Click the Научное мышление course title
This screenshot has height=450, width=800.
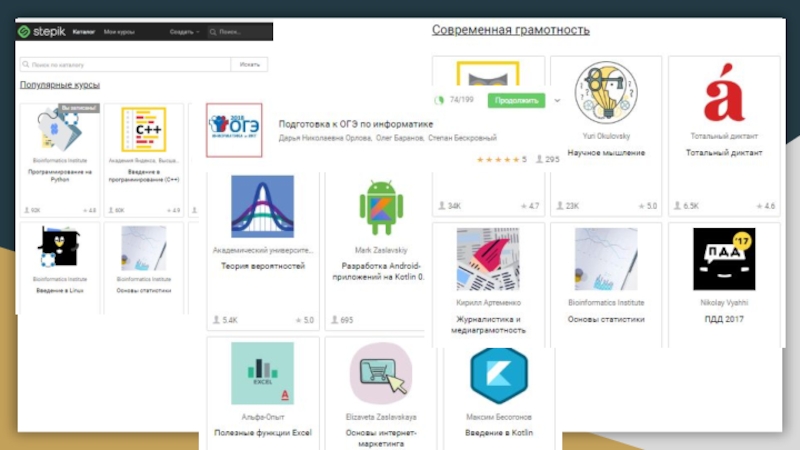[606, 153]
